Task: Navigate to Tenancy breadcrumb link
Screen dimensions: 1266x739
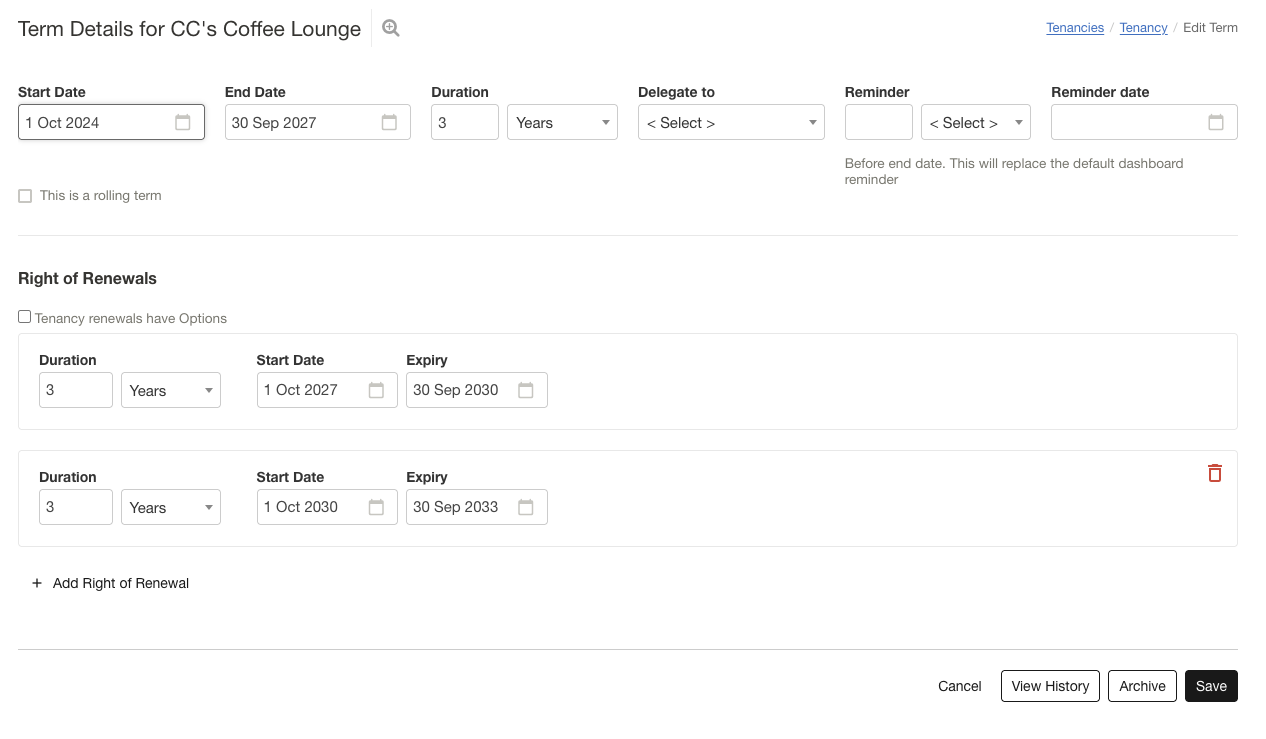Action: [x=1143, y=28]
